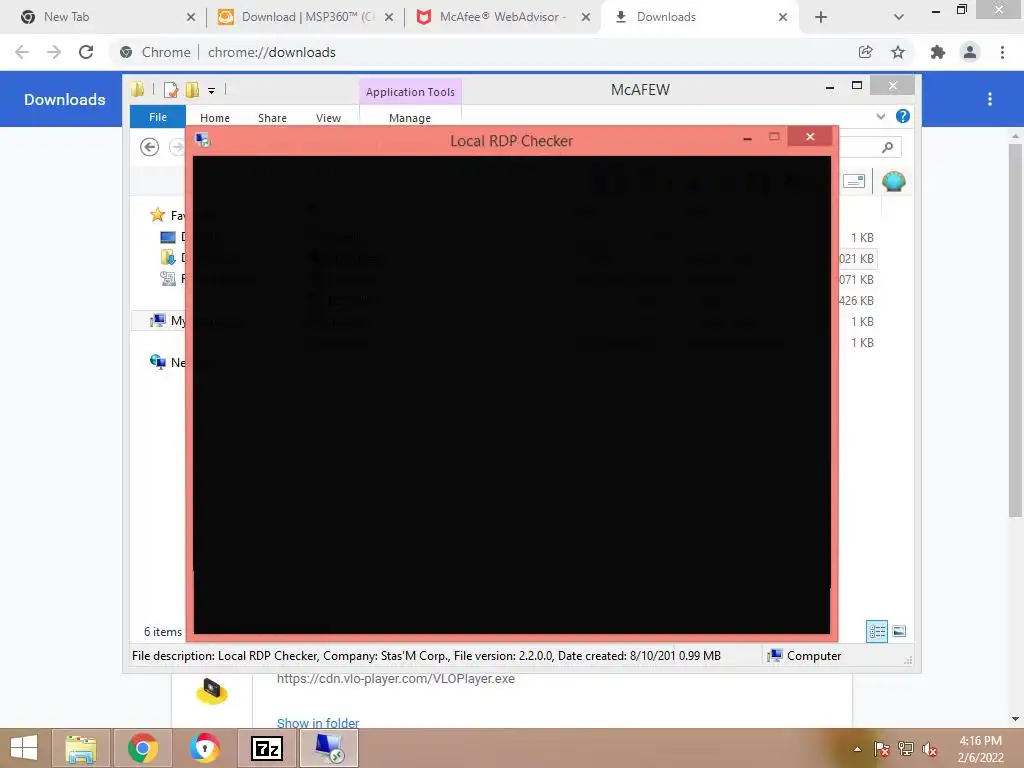The image size is (1024, 768).
Task: Click the Computer icon in the Explorer status bar
Action: (775, 655)
